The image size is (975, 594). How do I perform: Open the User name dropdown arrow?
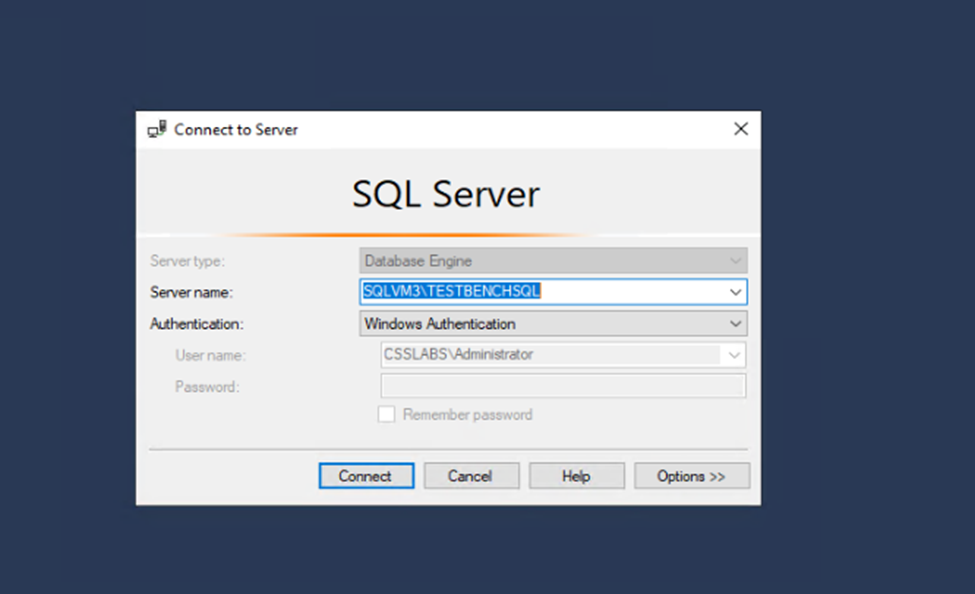click(734, 355)
